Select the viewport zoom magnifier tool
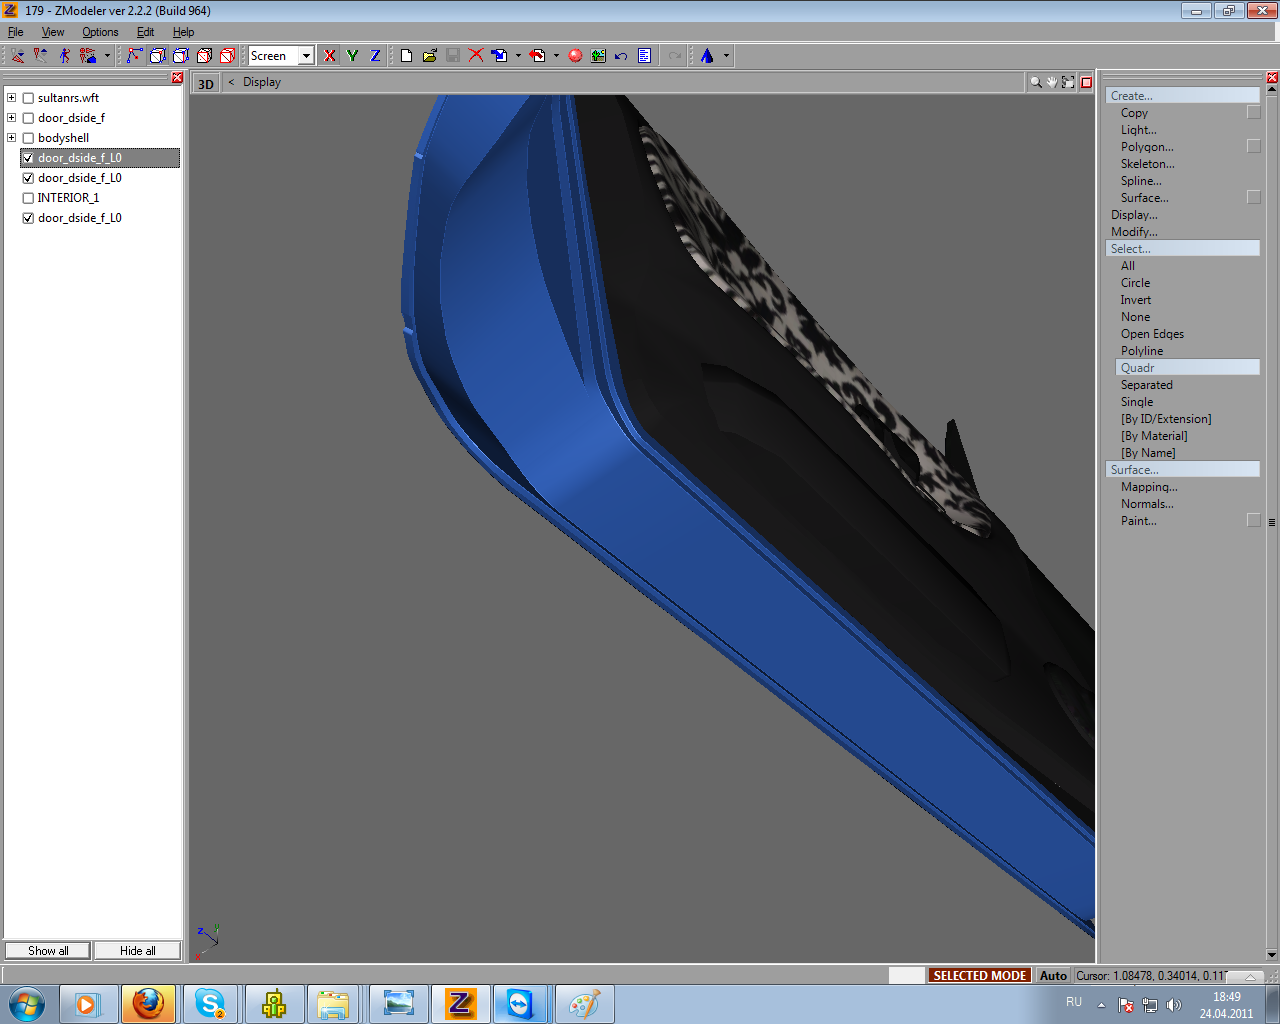The image size is (1280, 1024). tap(1036, 82)
